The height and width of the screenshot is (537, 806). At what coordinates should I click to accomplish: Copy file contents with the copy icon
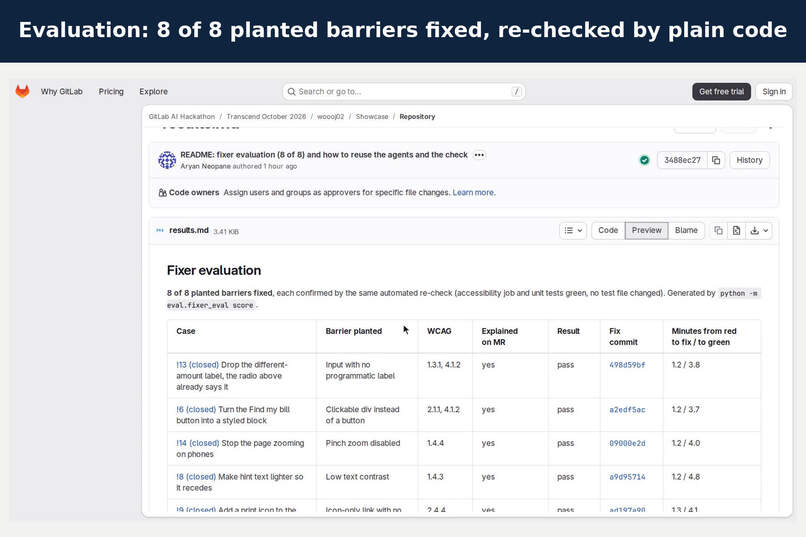(x=718, y=231)
